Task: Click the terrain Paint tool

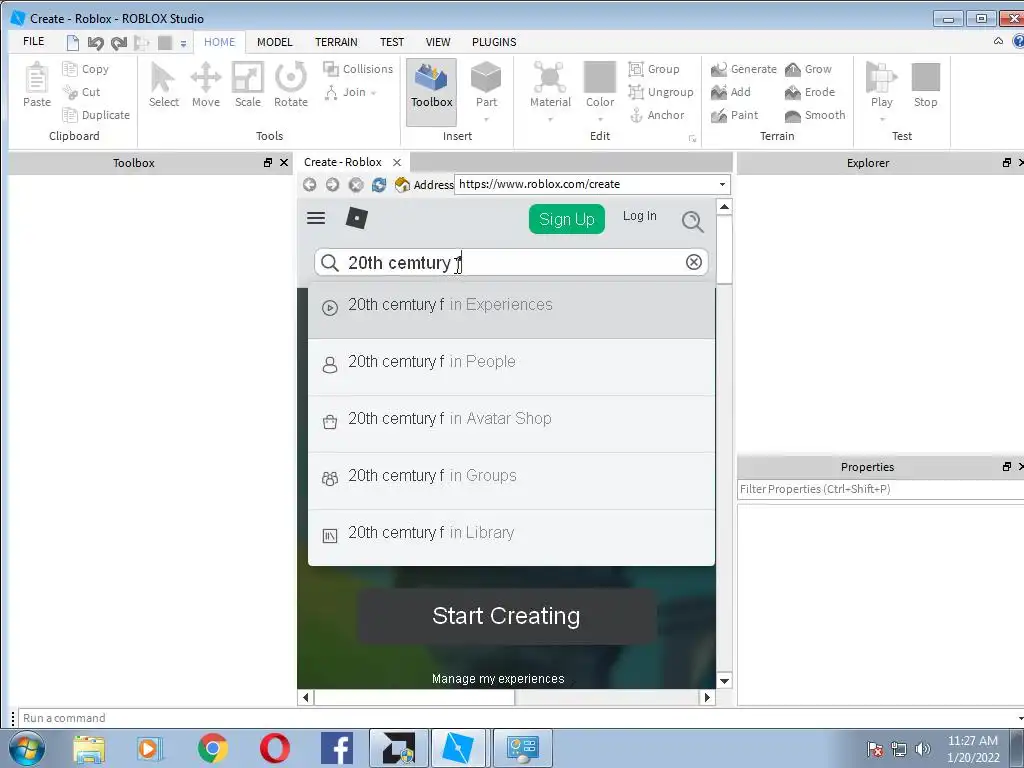Action: pyautogui.click(x=734, y=115)
